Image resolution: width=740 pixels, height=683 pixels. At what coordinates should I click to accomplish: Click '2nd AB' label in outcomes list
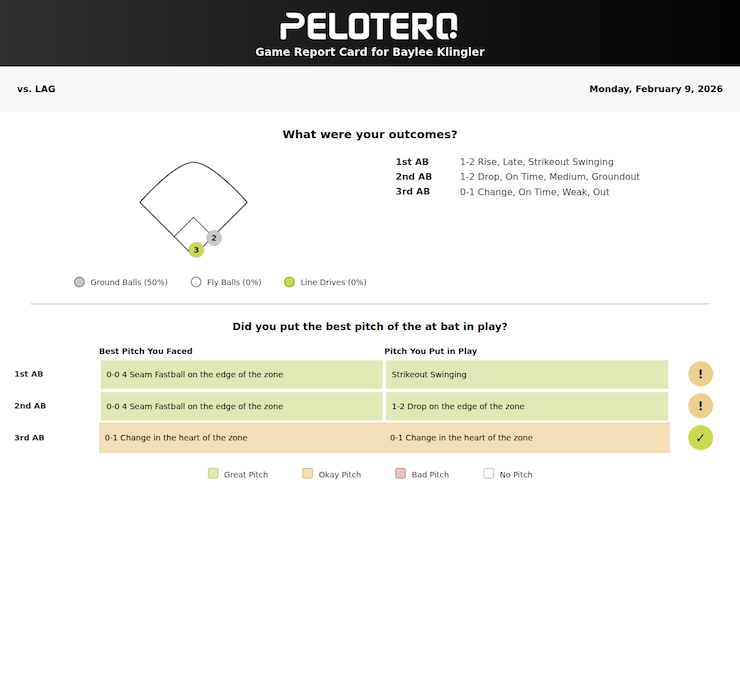coord(413,177)
